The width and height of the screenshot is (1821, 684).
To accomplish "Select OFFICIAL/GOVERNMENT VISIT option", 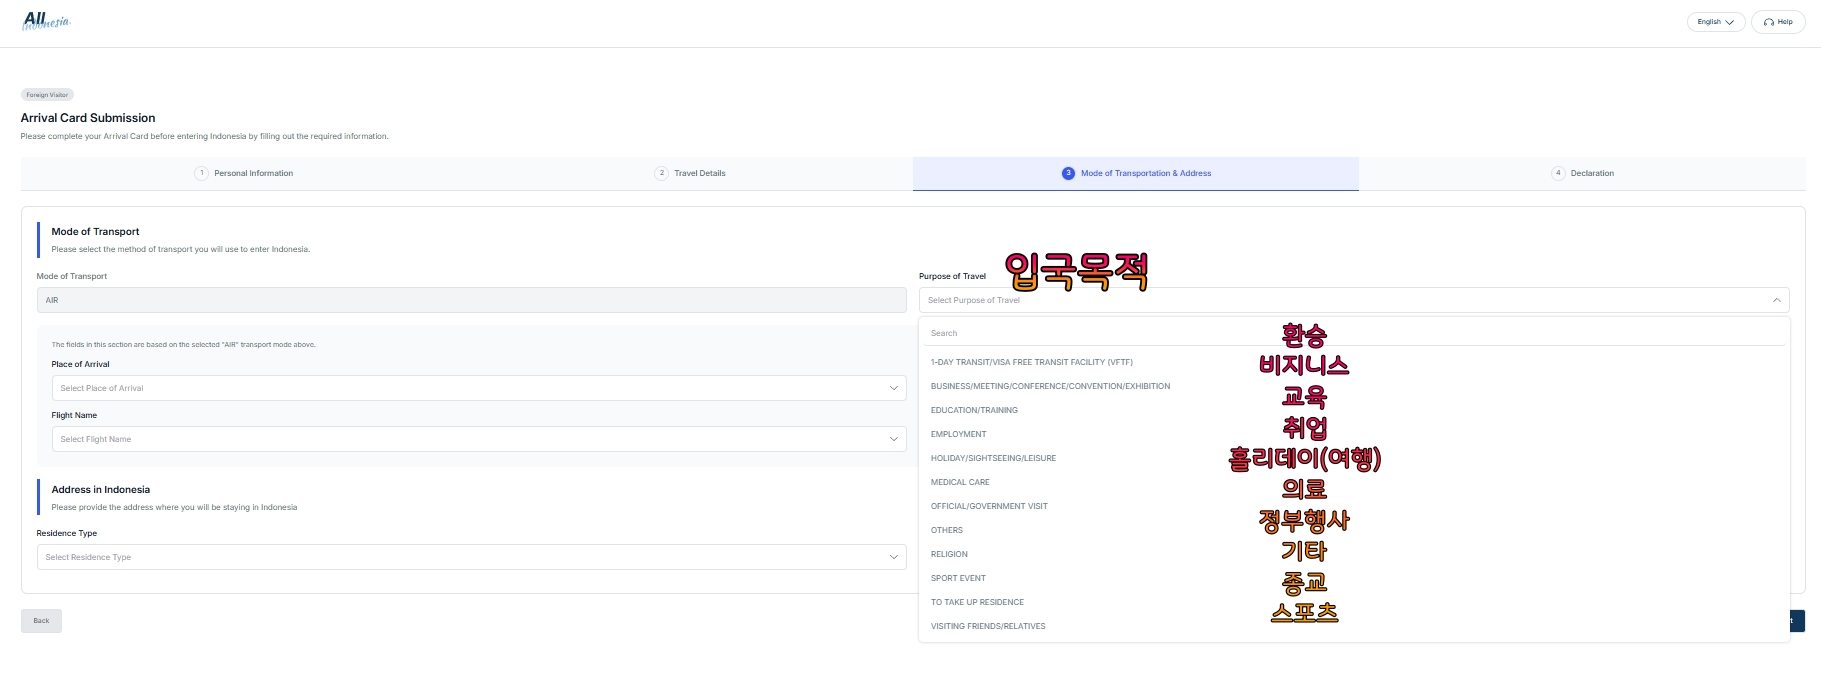I will tap(1354, 506).
